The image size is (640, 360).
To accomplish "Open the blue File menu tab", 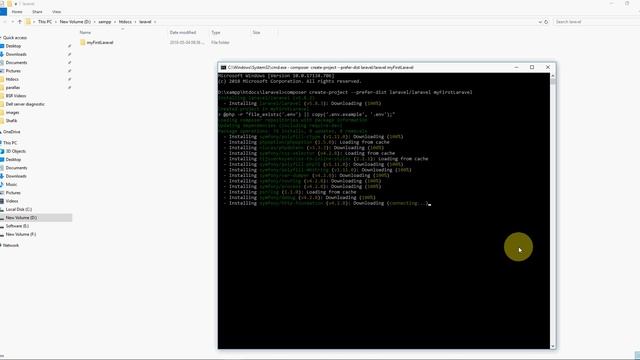I will (x=3, y=12).
